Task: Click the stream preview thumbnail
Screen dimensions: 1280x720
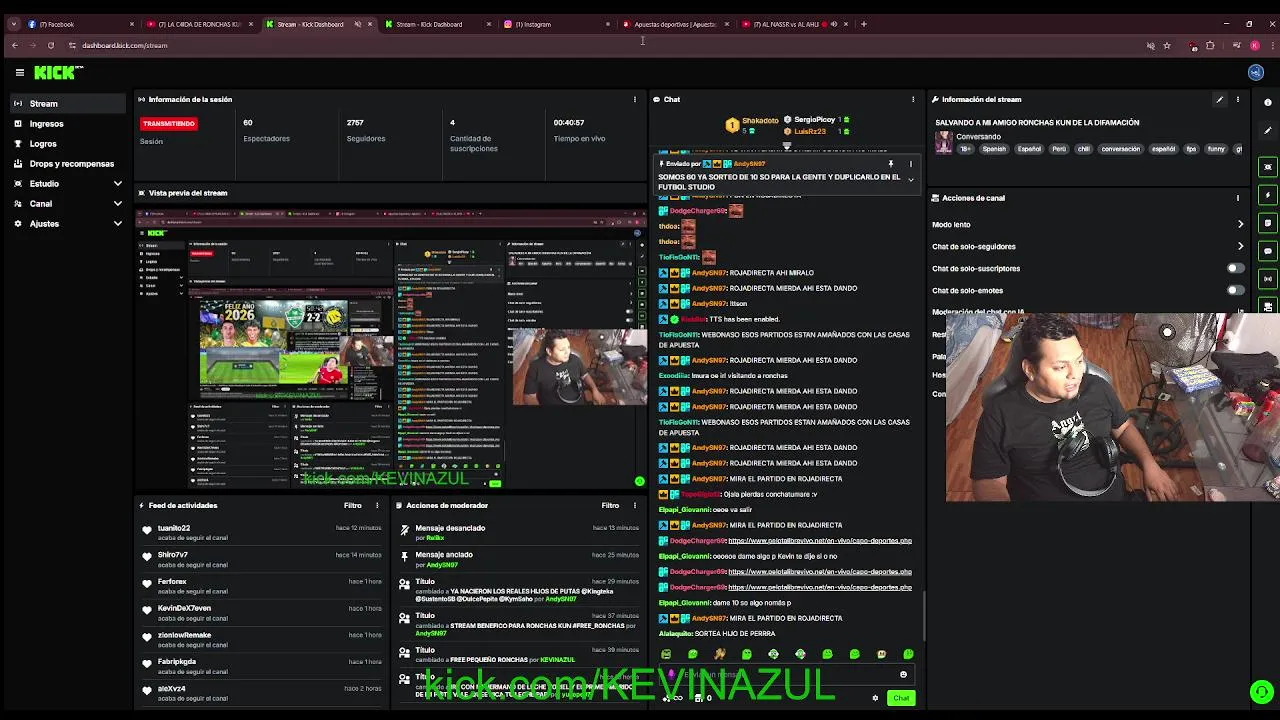Action: click(x=391, y=349)
